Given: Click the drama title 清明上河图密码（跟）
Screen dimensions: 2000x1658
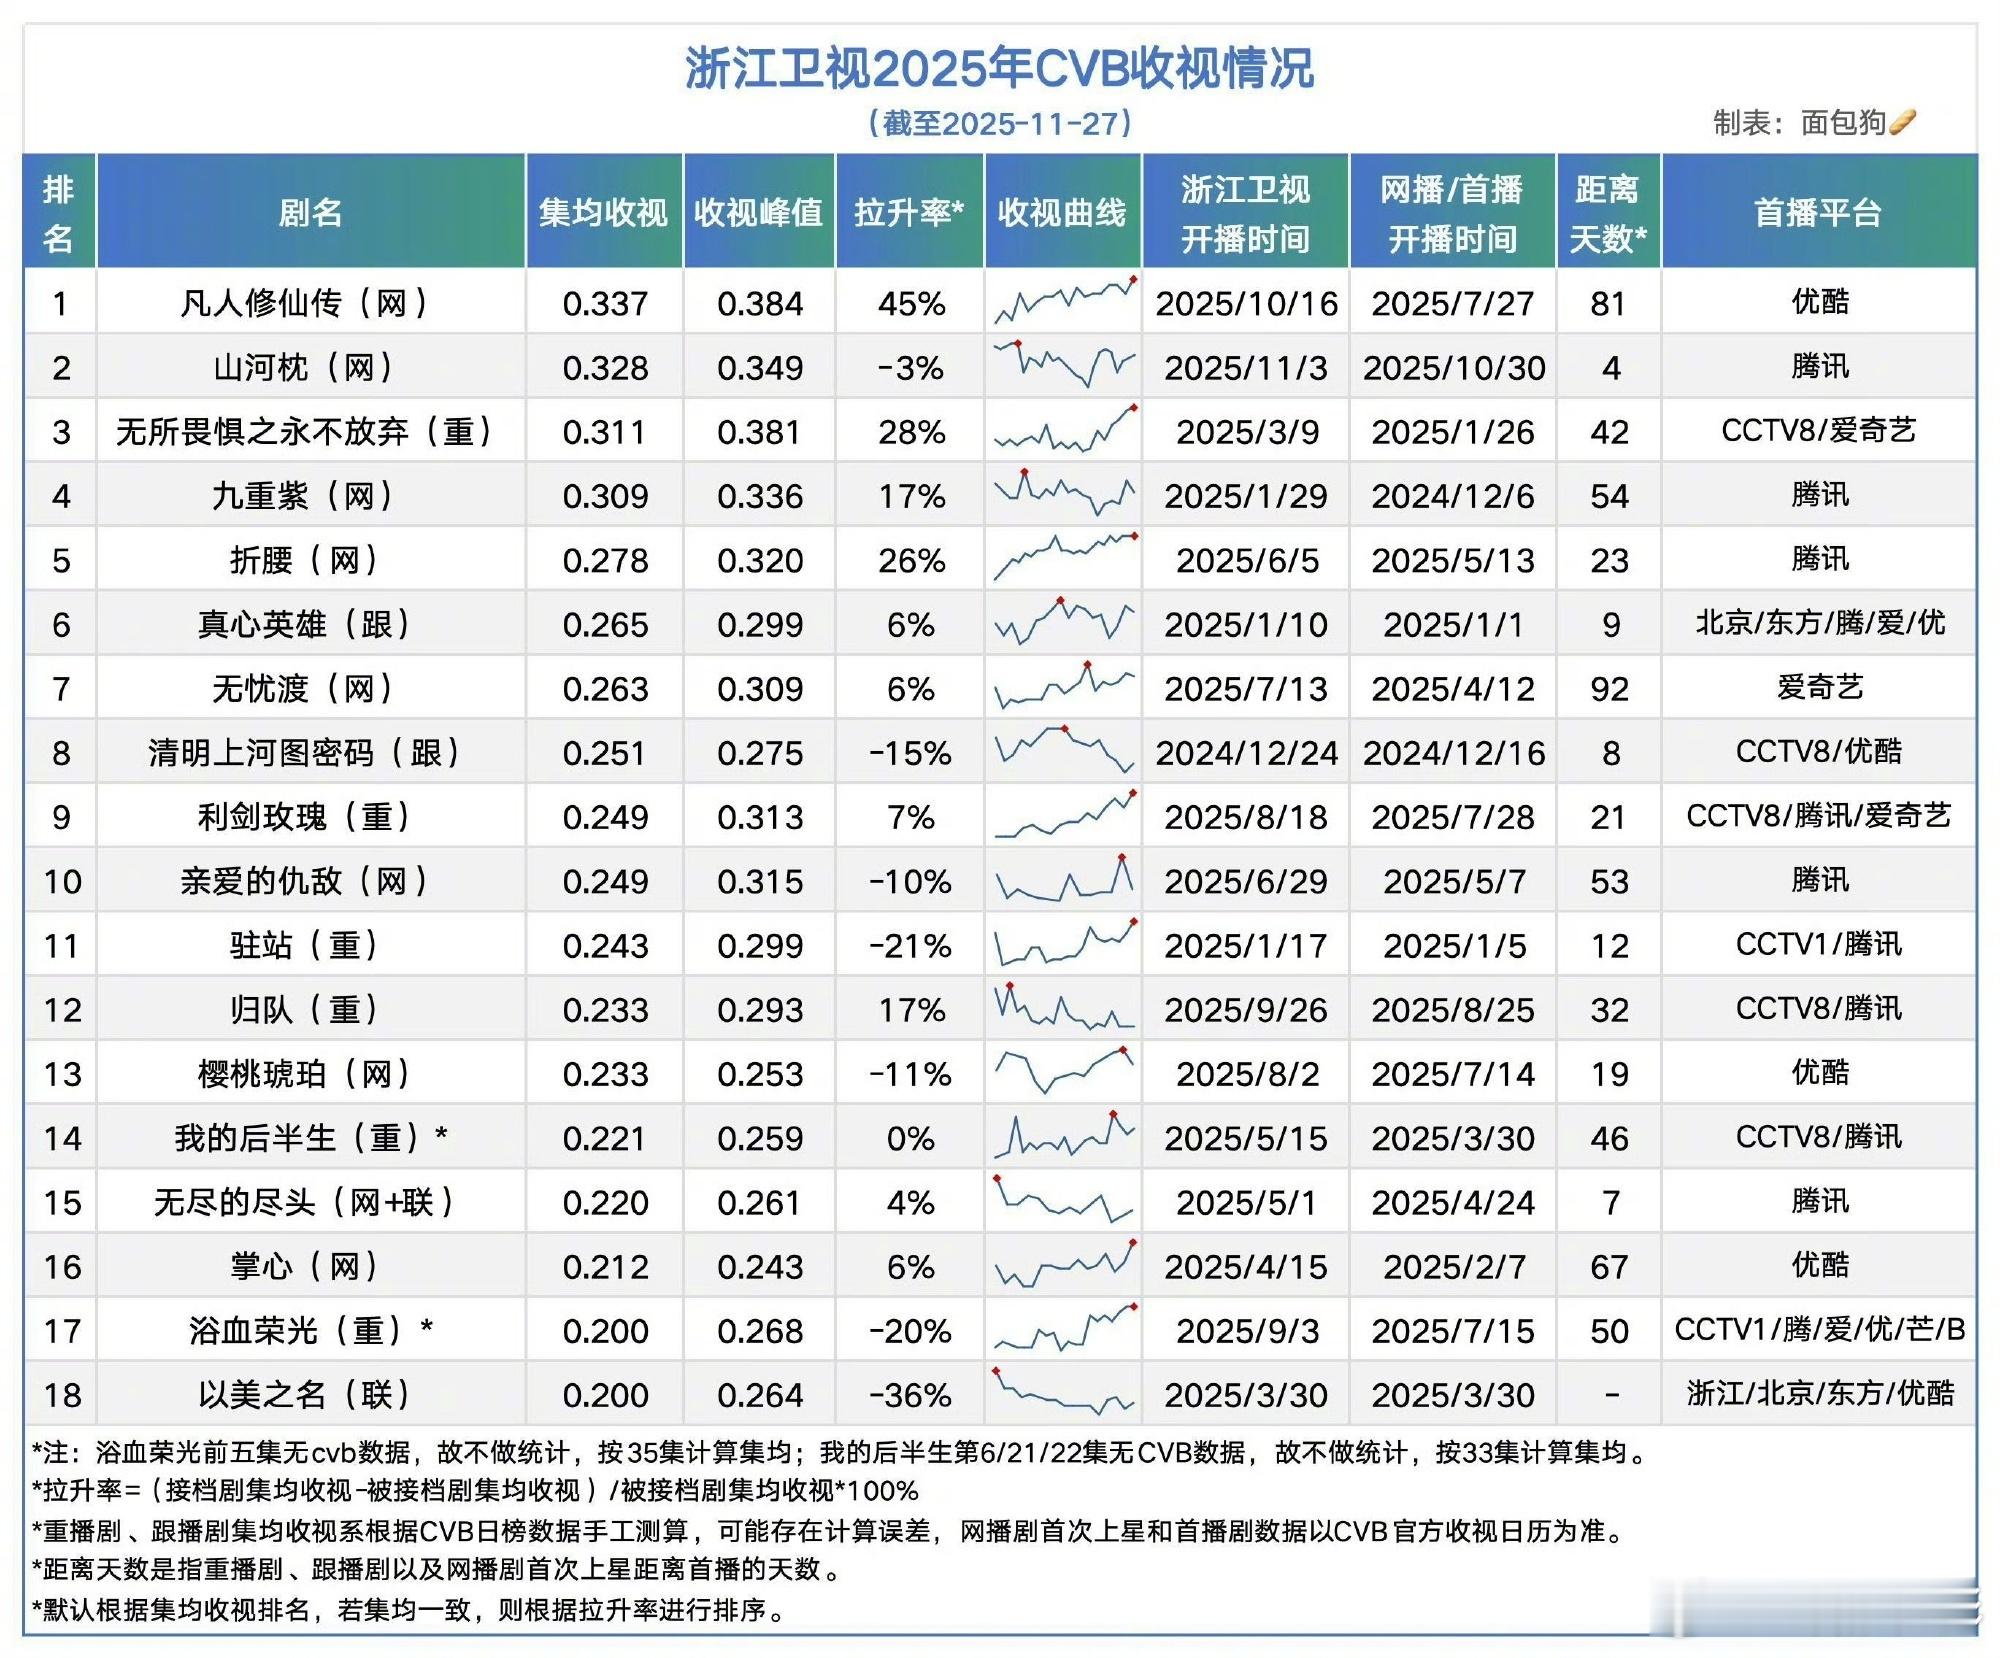Looking at the screenshot, I should click(x=303, y=752).
